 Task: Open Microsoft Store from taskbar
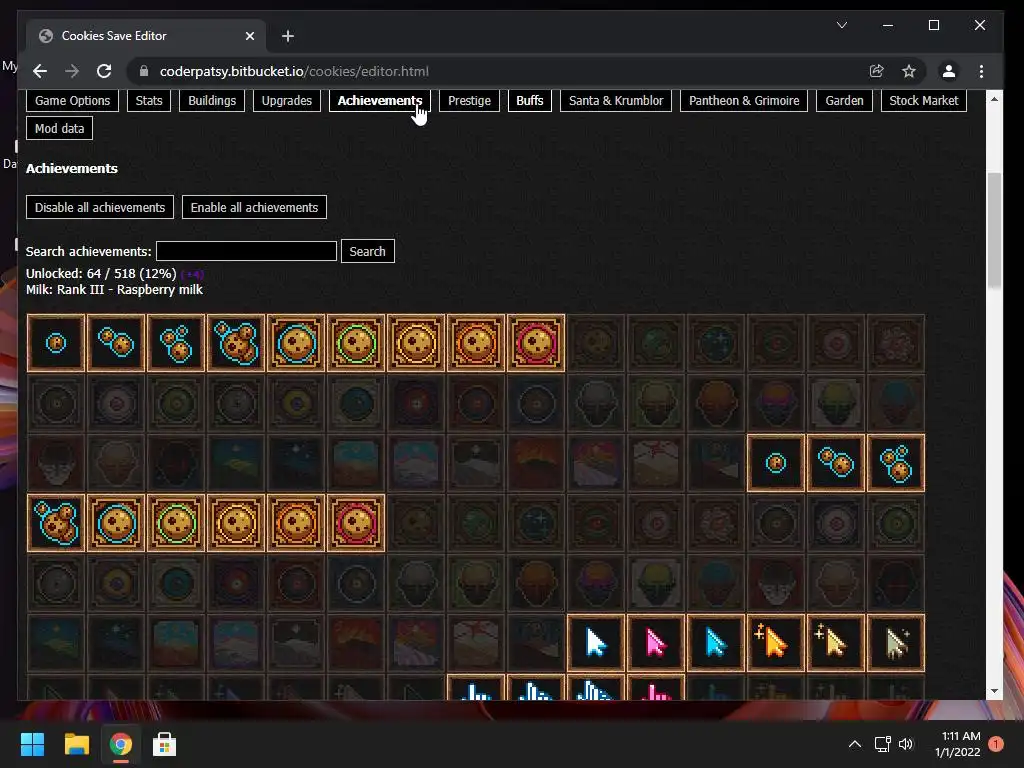164,744
